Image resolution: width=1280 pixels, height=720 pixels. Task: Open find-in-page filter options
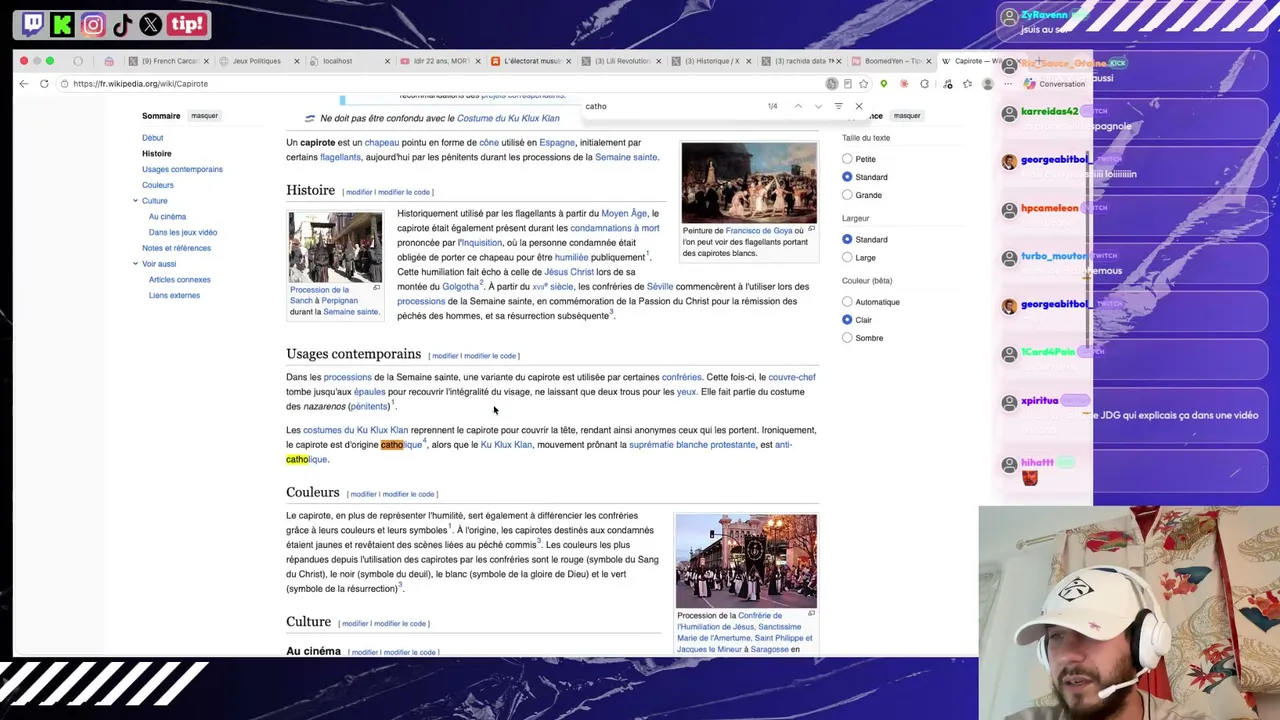point(838,106)
